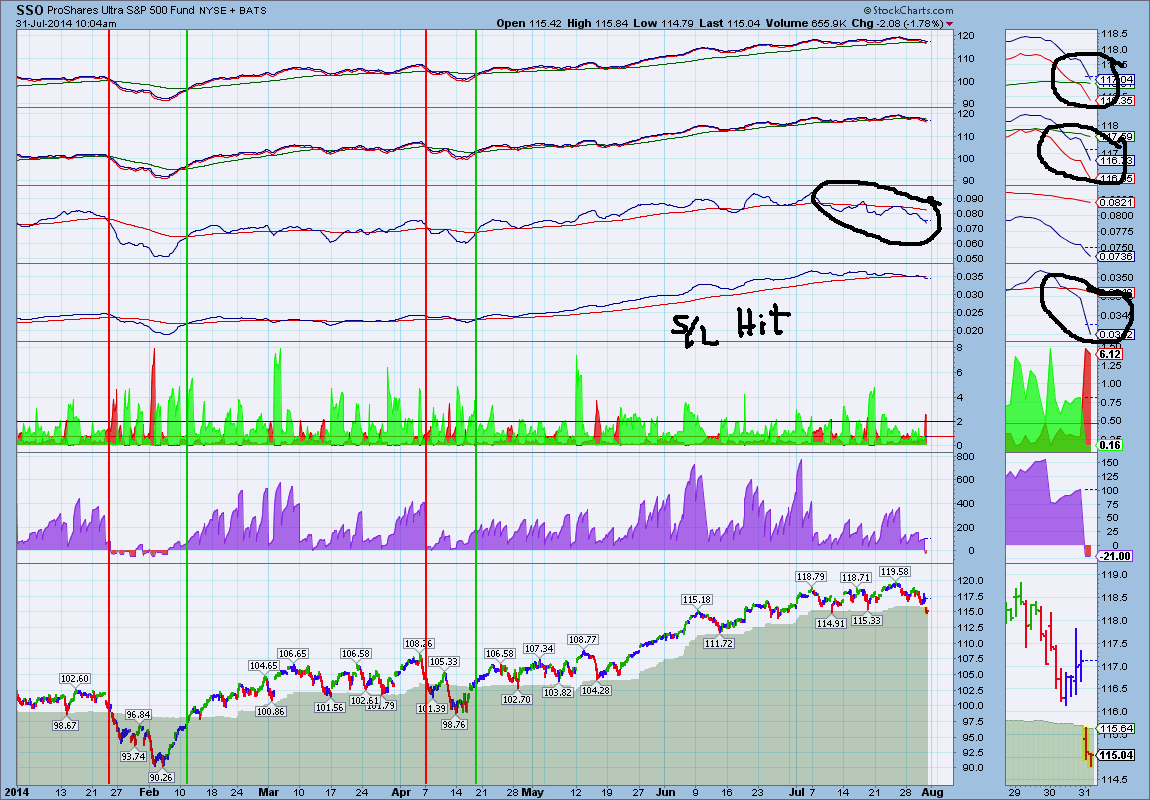Click the 96.84 price label

click(x=138, y=714)
